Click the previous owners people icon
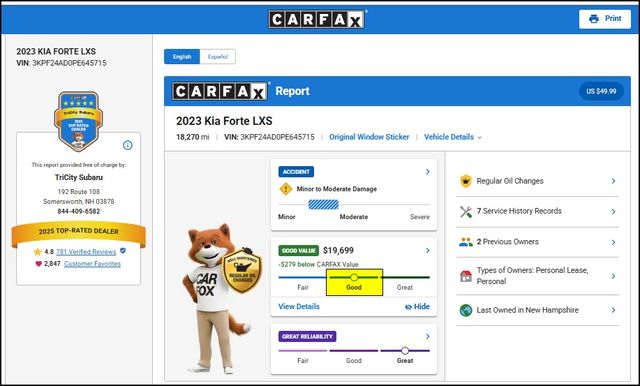The height and width of the screenshot is (386, 640). (x=466, y=242)
